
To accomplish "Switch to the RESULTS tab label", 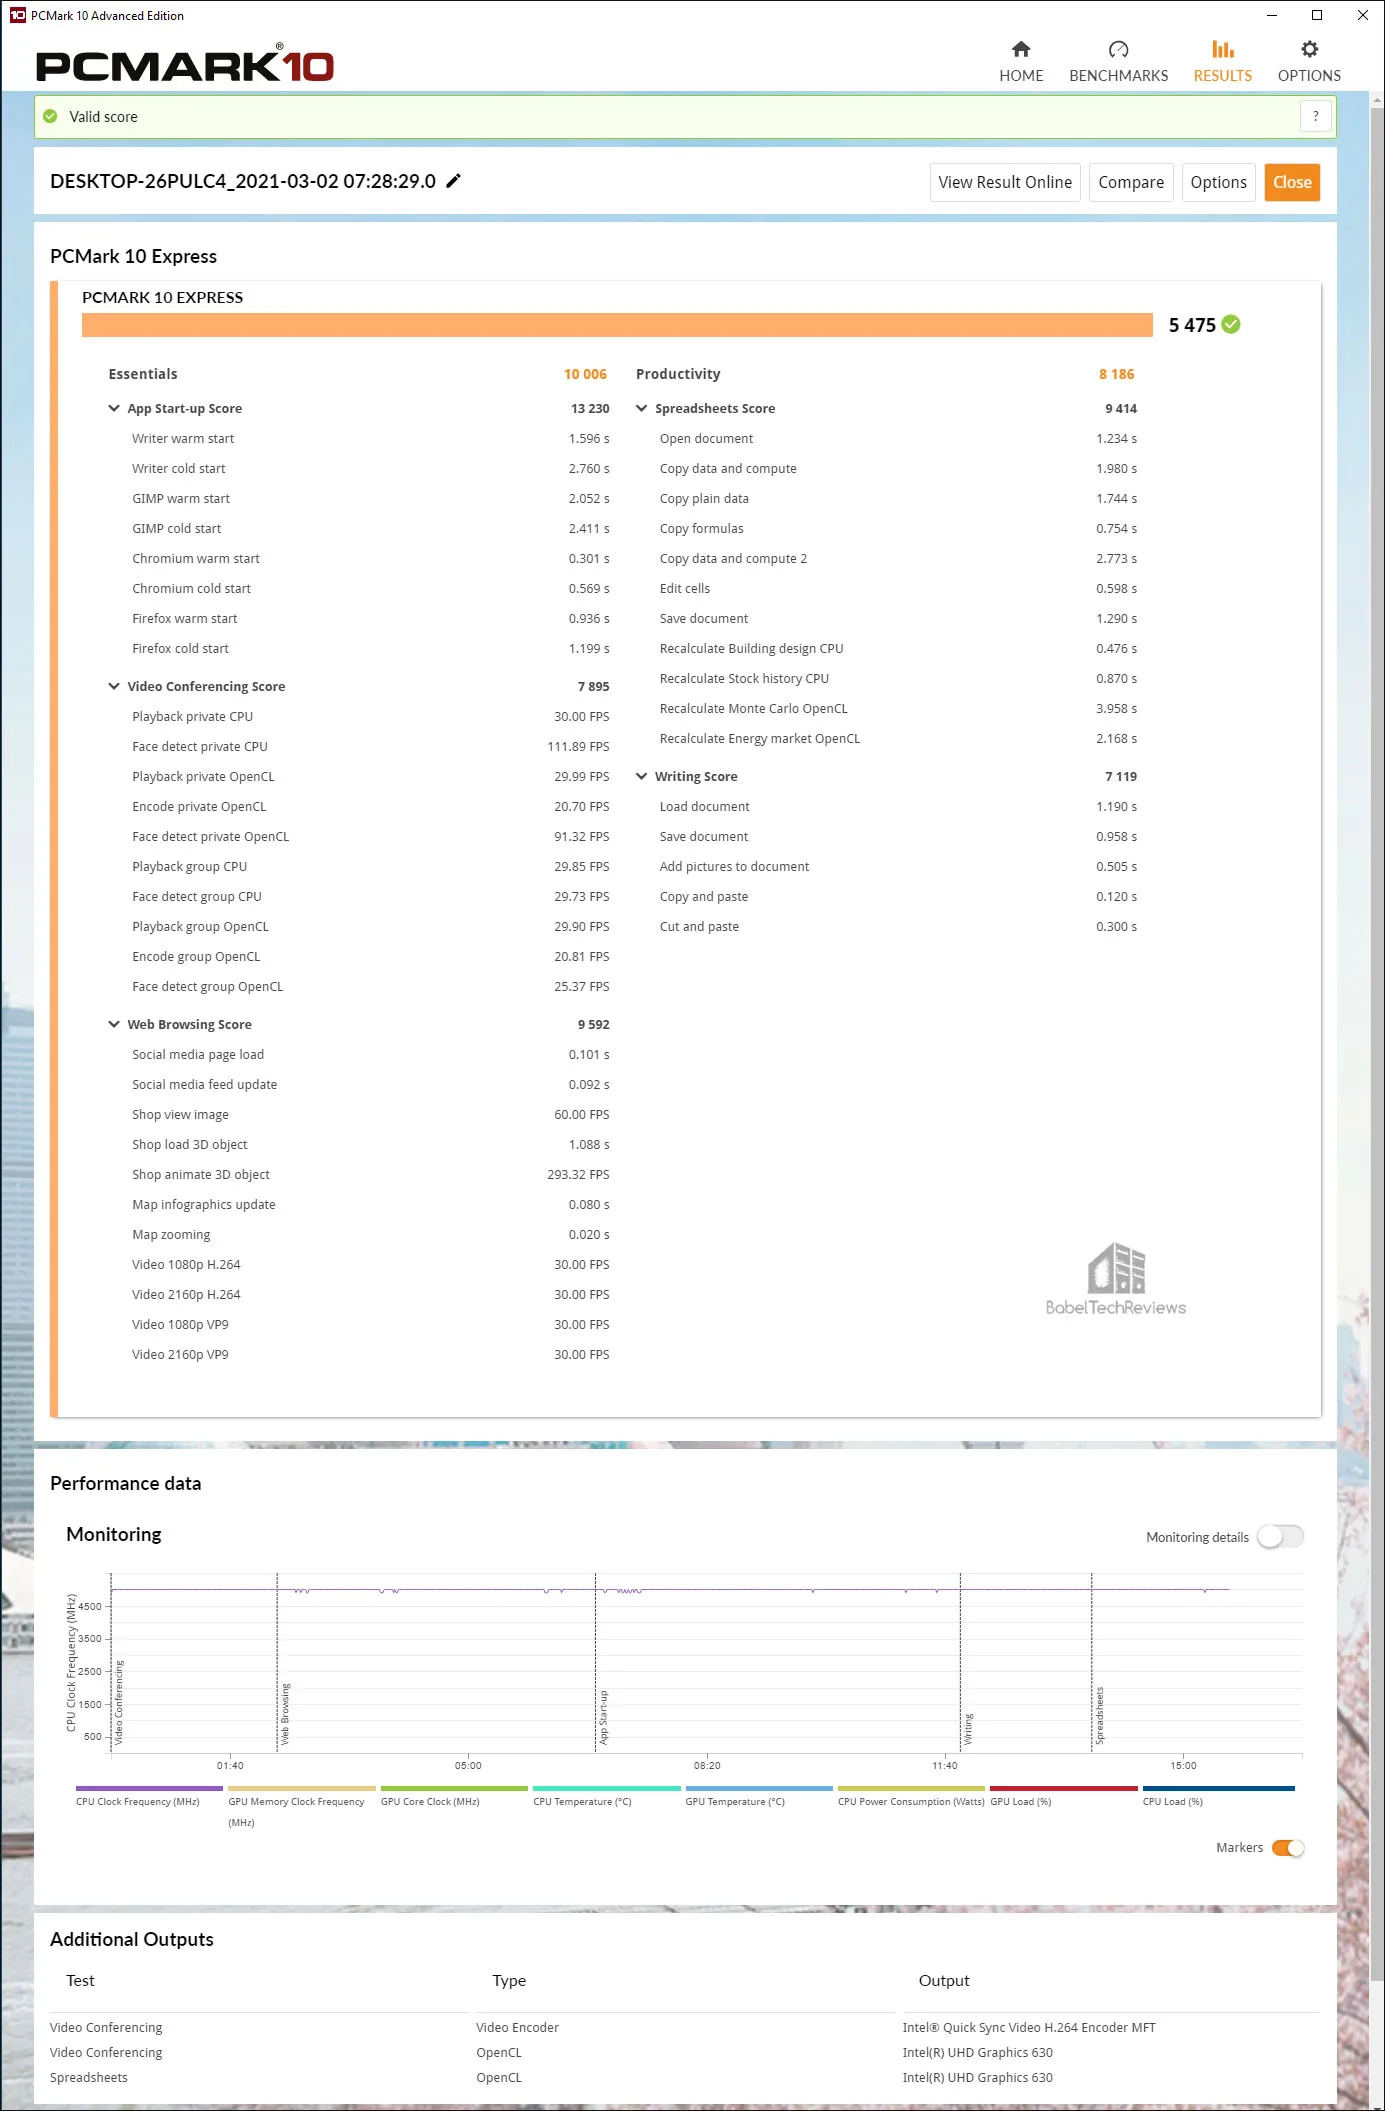I will [1222, 76].
